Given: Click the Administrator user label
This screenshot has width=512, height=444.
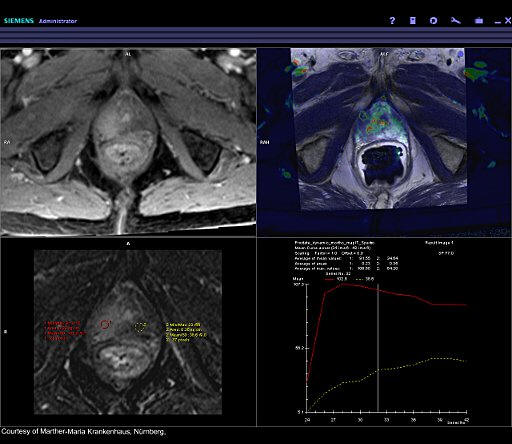Looking at the screenshot, I should (x=58, y=21).
